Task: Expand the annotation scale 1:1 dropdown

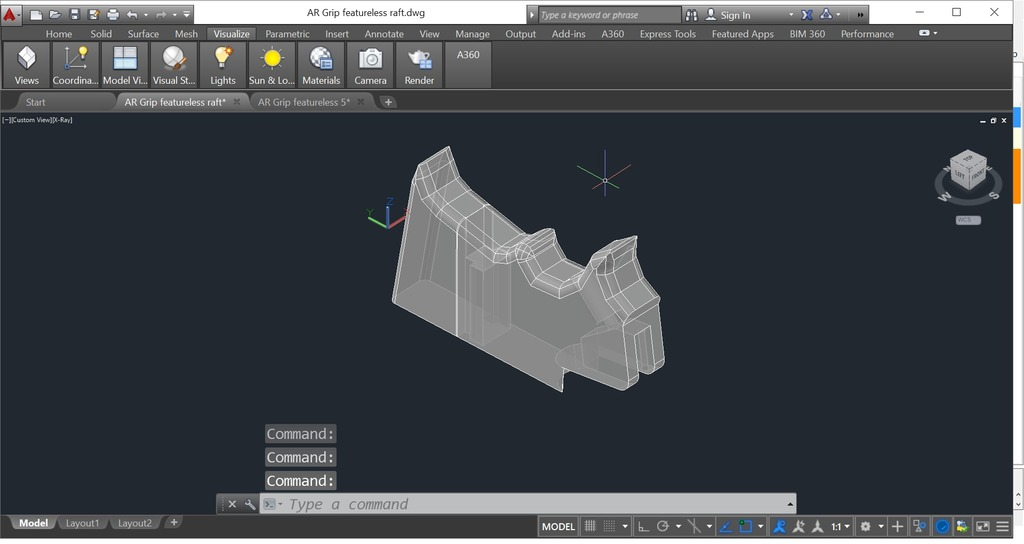Action: [842, 526]
